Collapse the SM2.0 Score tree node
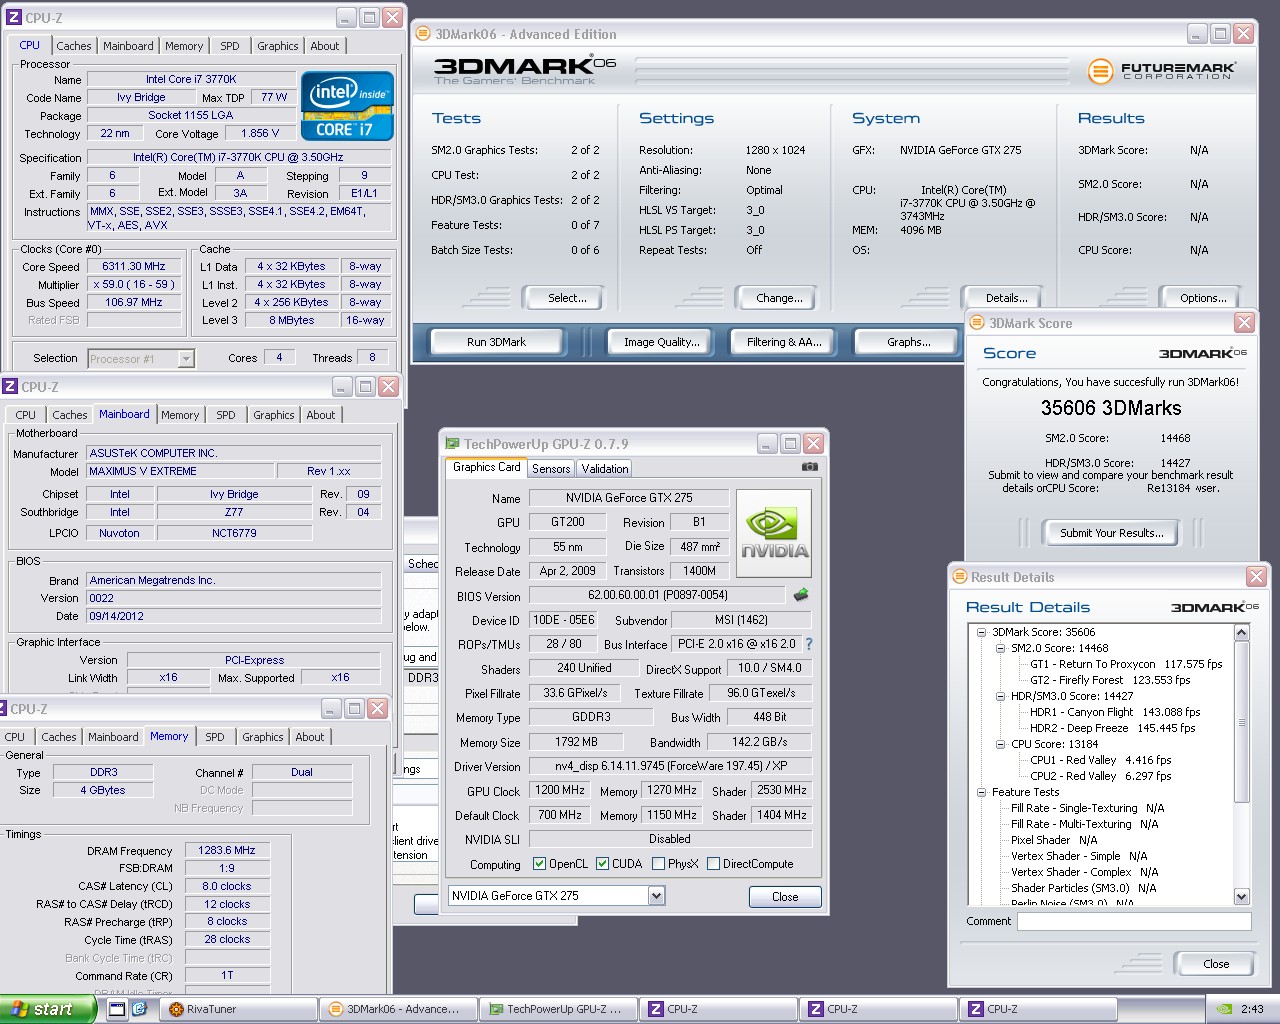 coord(1000,648)
